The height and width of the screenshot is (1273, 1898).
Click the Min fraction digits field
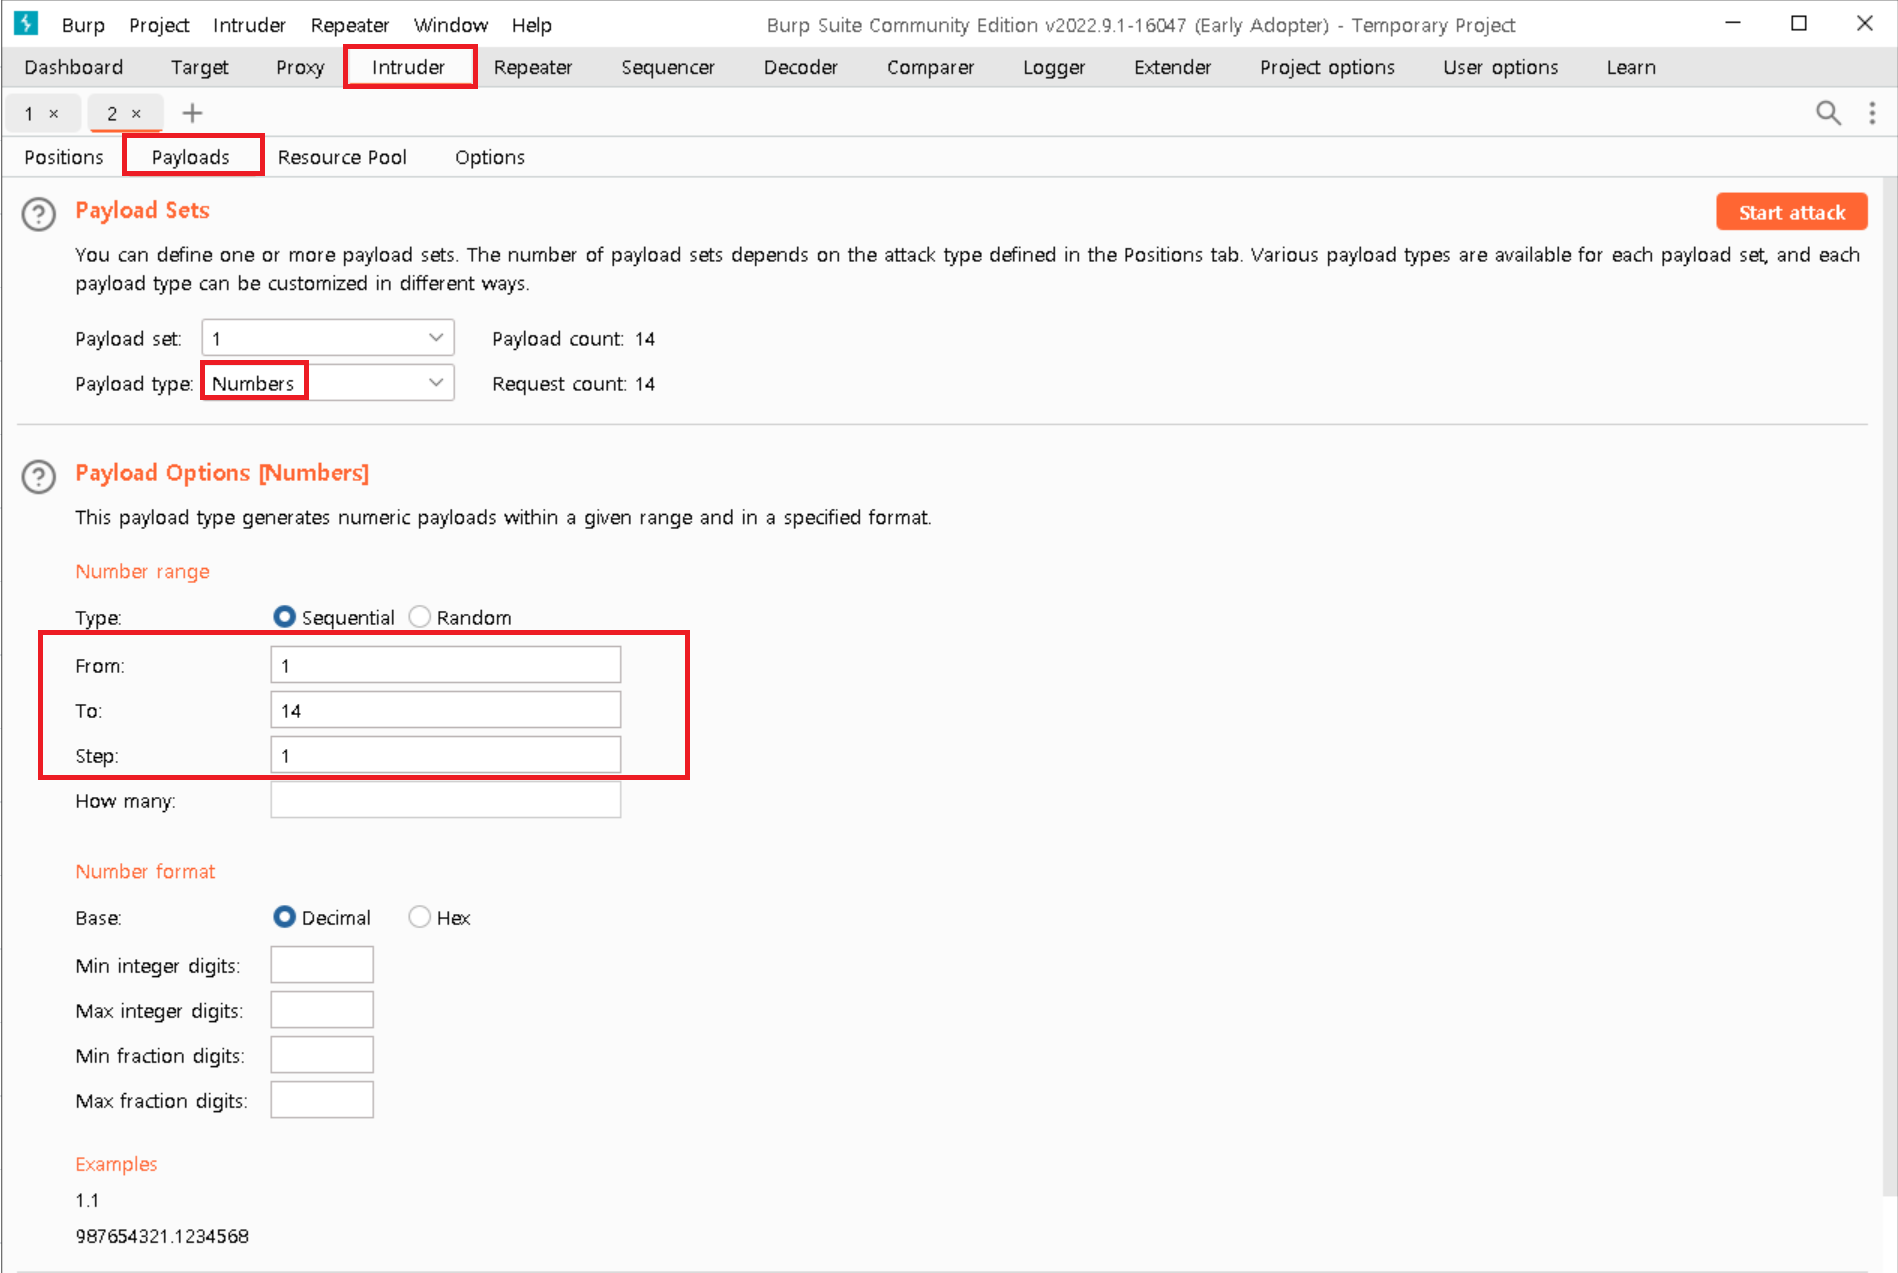(322, 1055)
